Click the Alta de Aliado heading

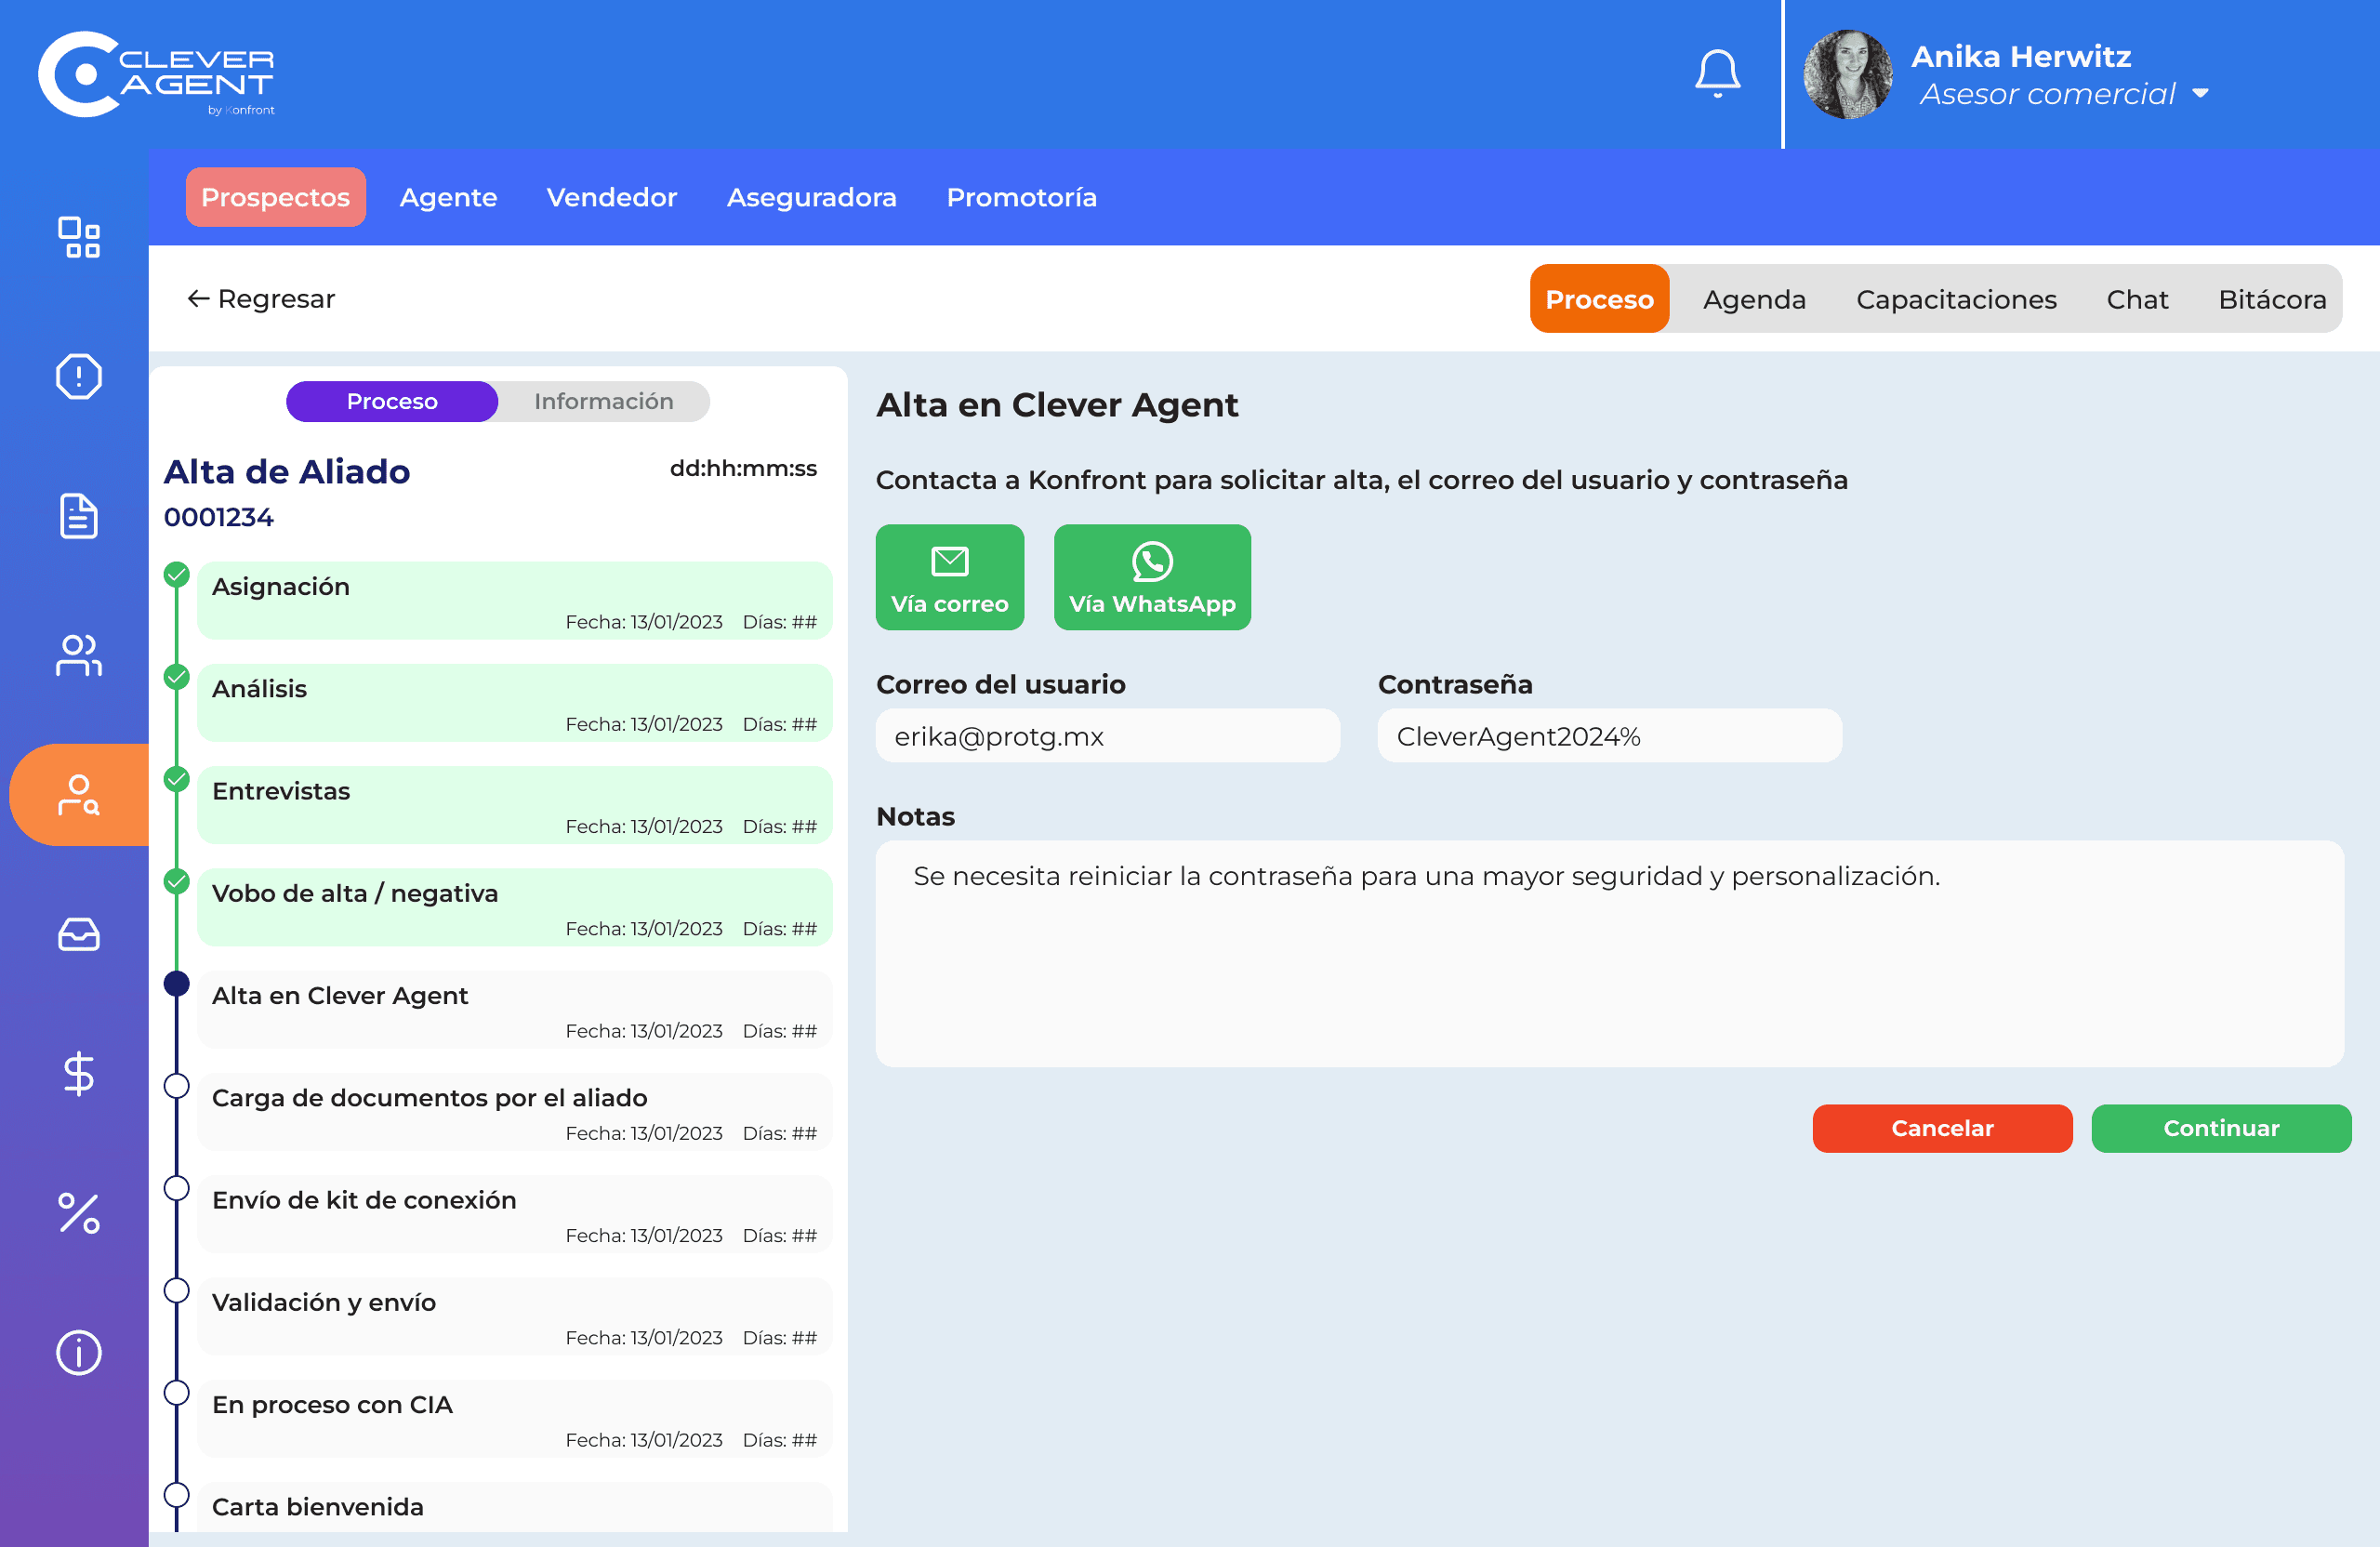tap(287, 471)
